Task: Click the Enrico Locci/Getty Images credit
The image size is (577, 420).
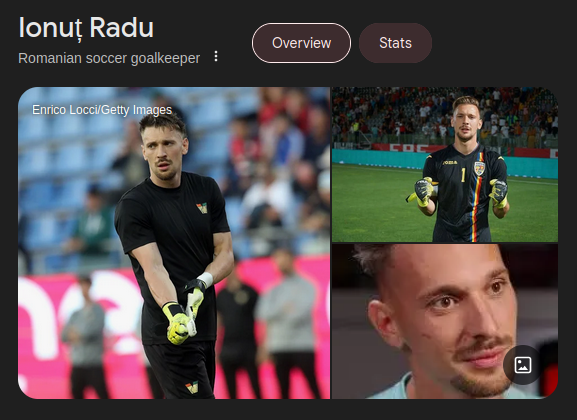Action: tap(102, 110)
